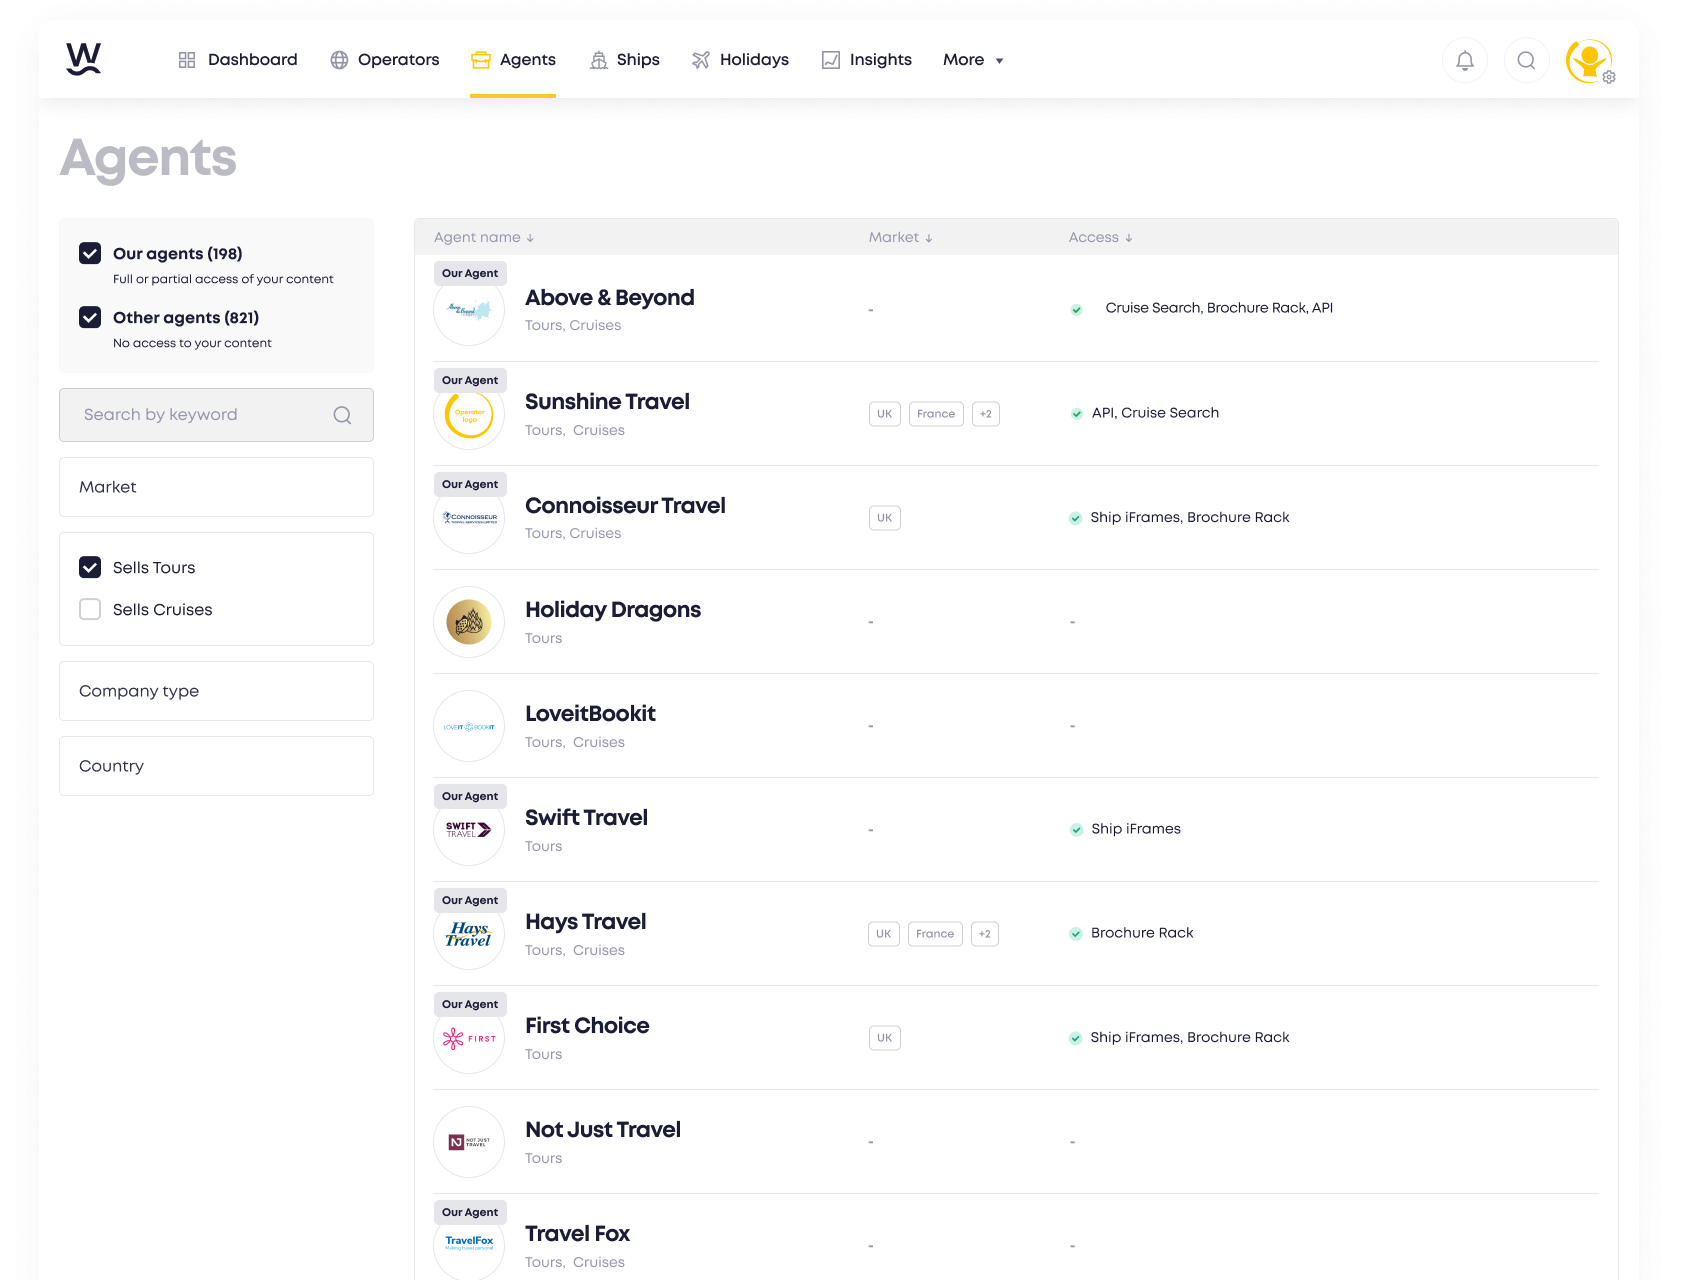The height and width of the screenshot is (1280, 1683).
Task: Click Holiday Dragons gold logo
Action: pos(469,622)
